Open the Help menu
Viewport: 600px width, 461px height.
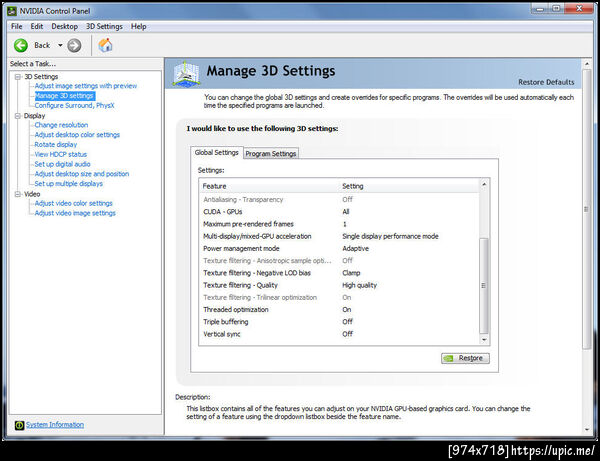pyautogui.click(x=139, y=26)
